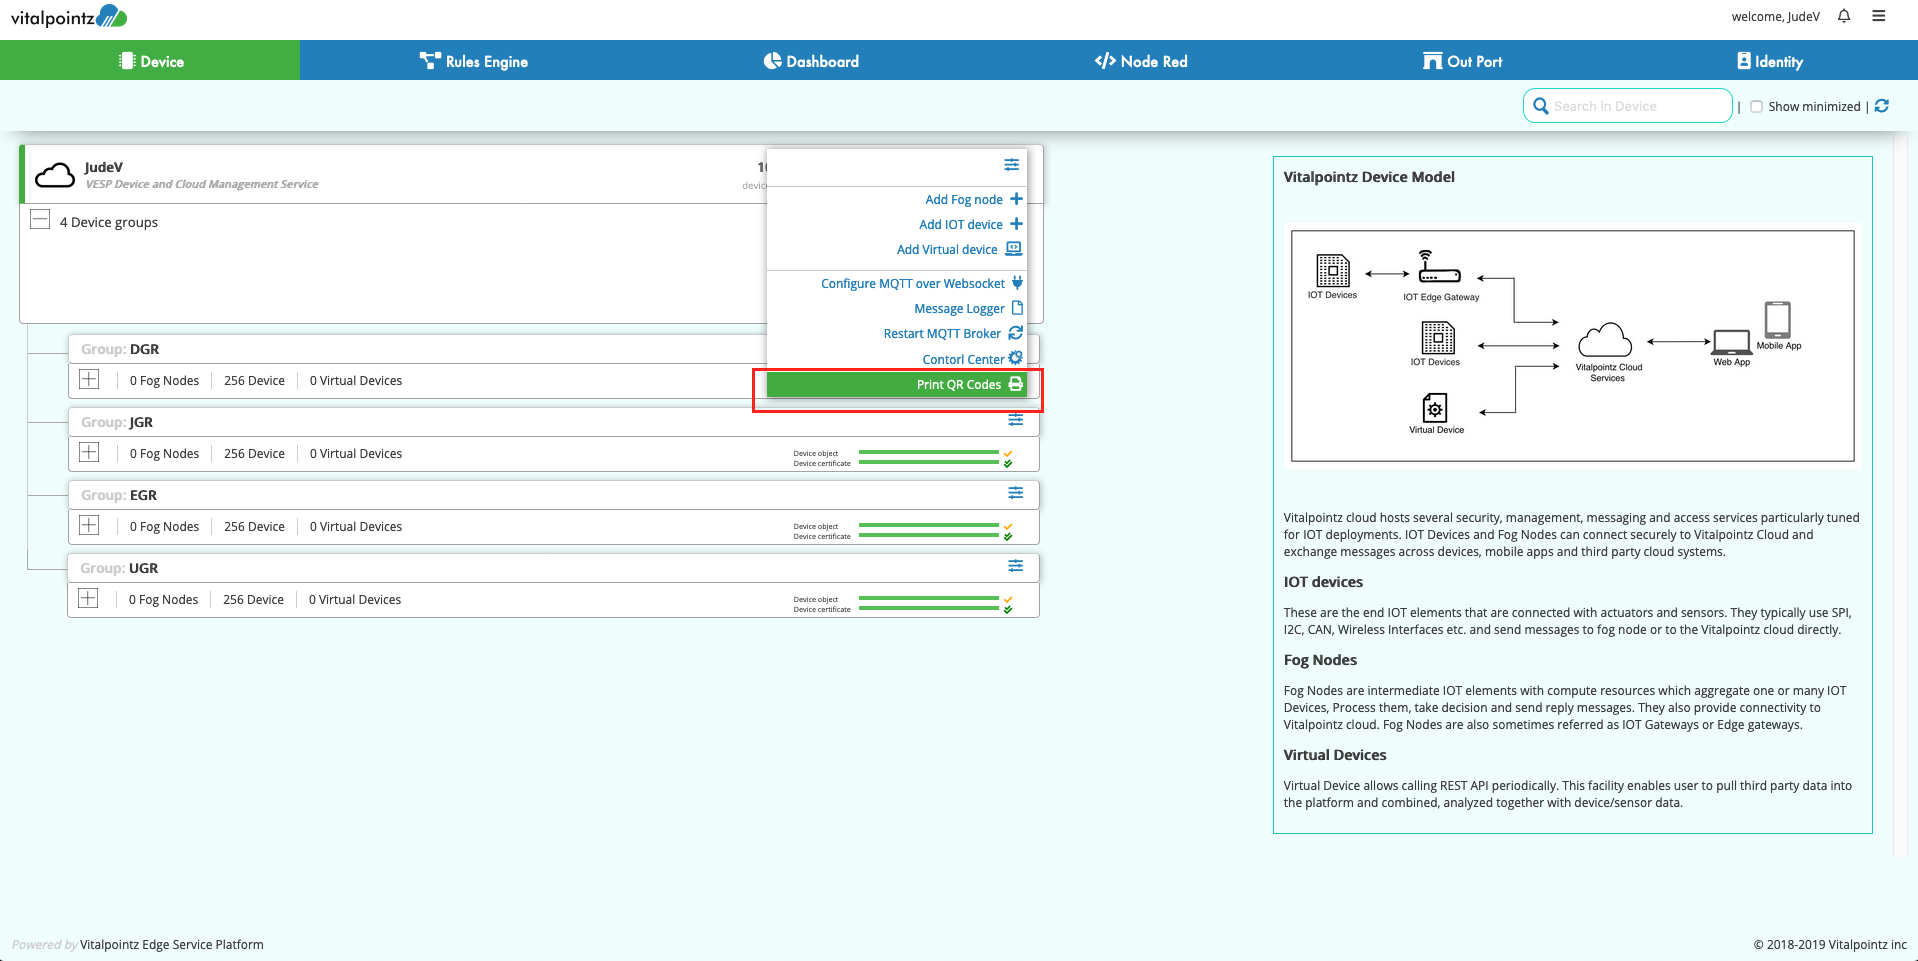
Task: Click the refresh icon beside Show minimized
Action: [x=1882, y=106]
